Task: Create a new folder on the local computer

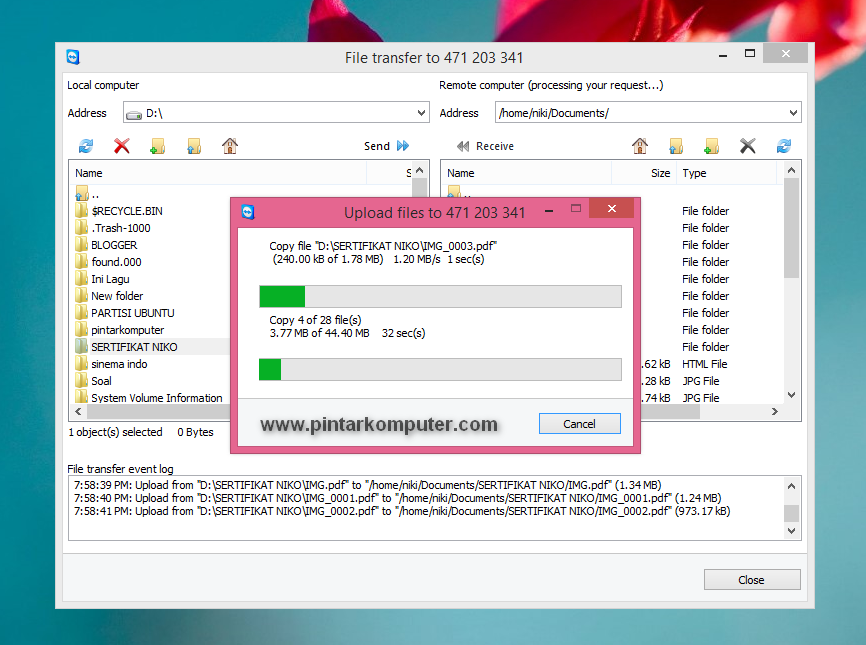Action: [157, 146]
